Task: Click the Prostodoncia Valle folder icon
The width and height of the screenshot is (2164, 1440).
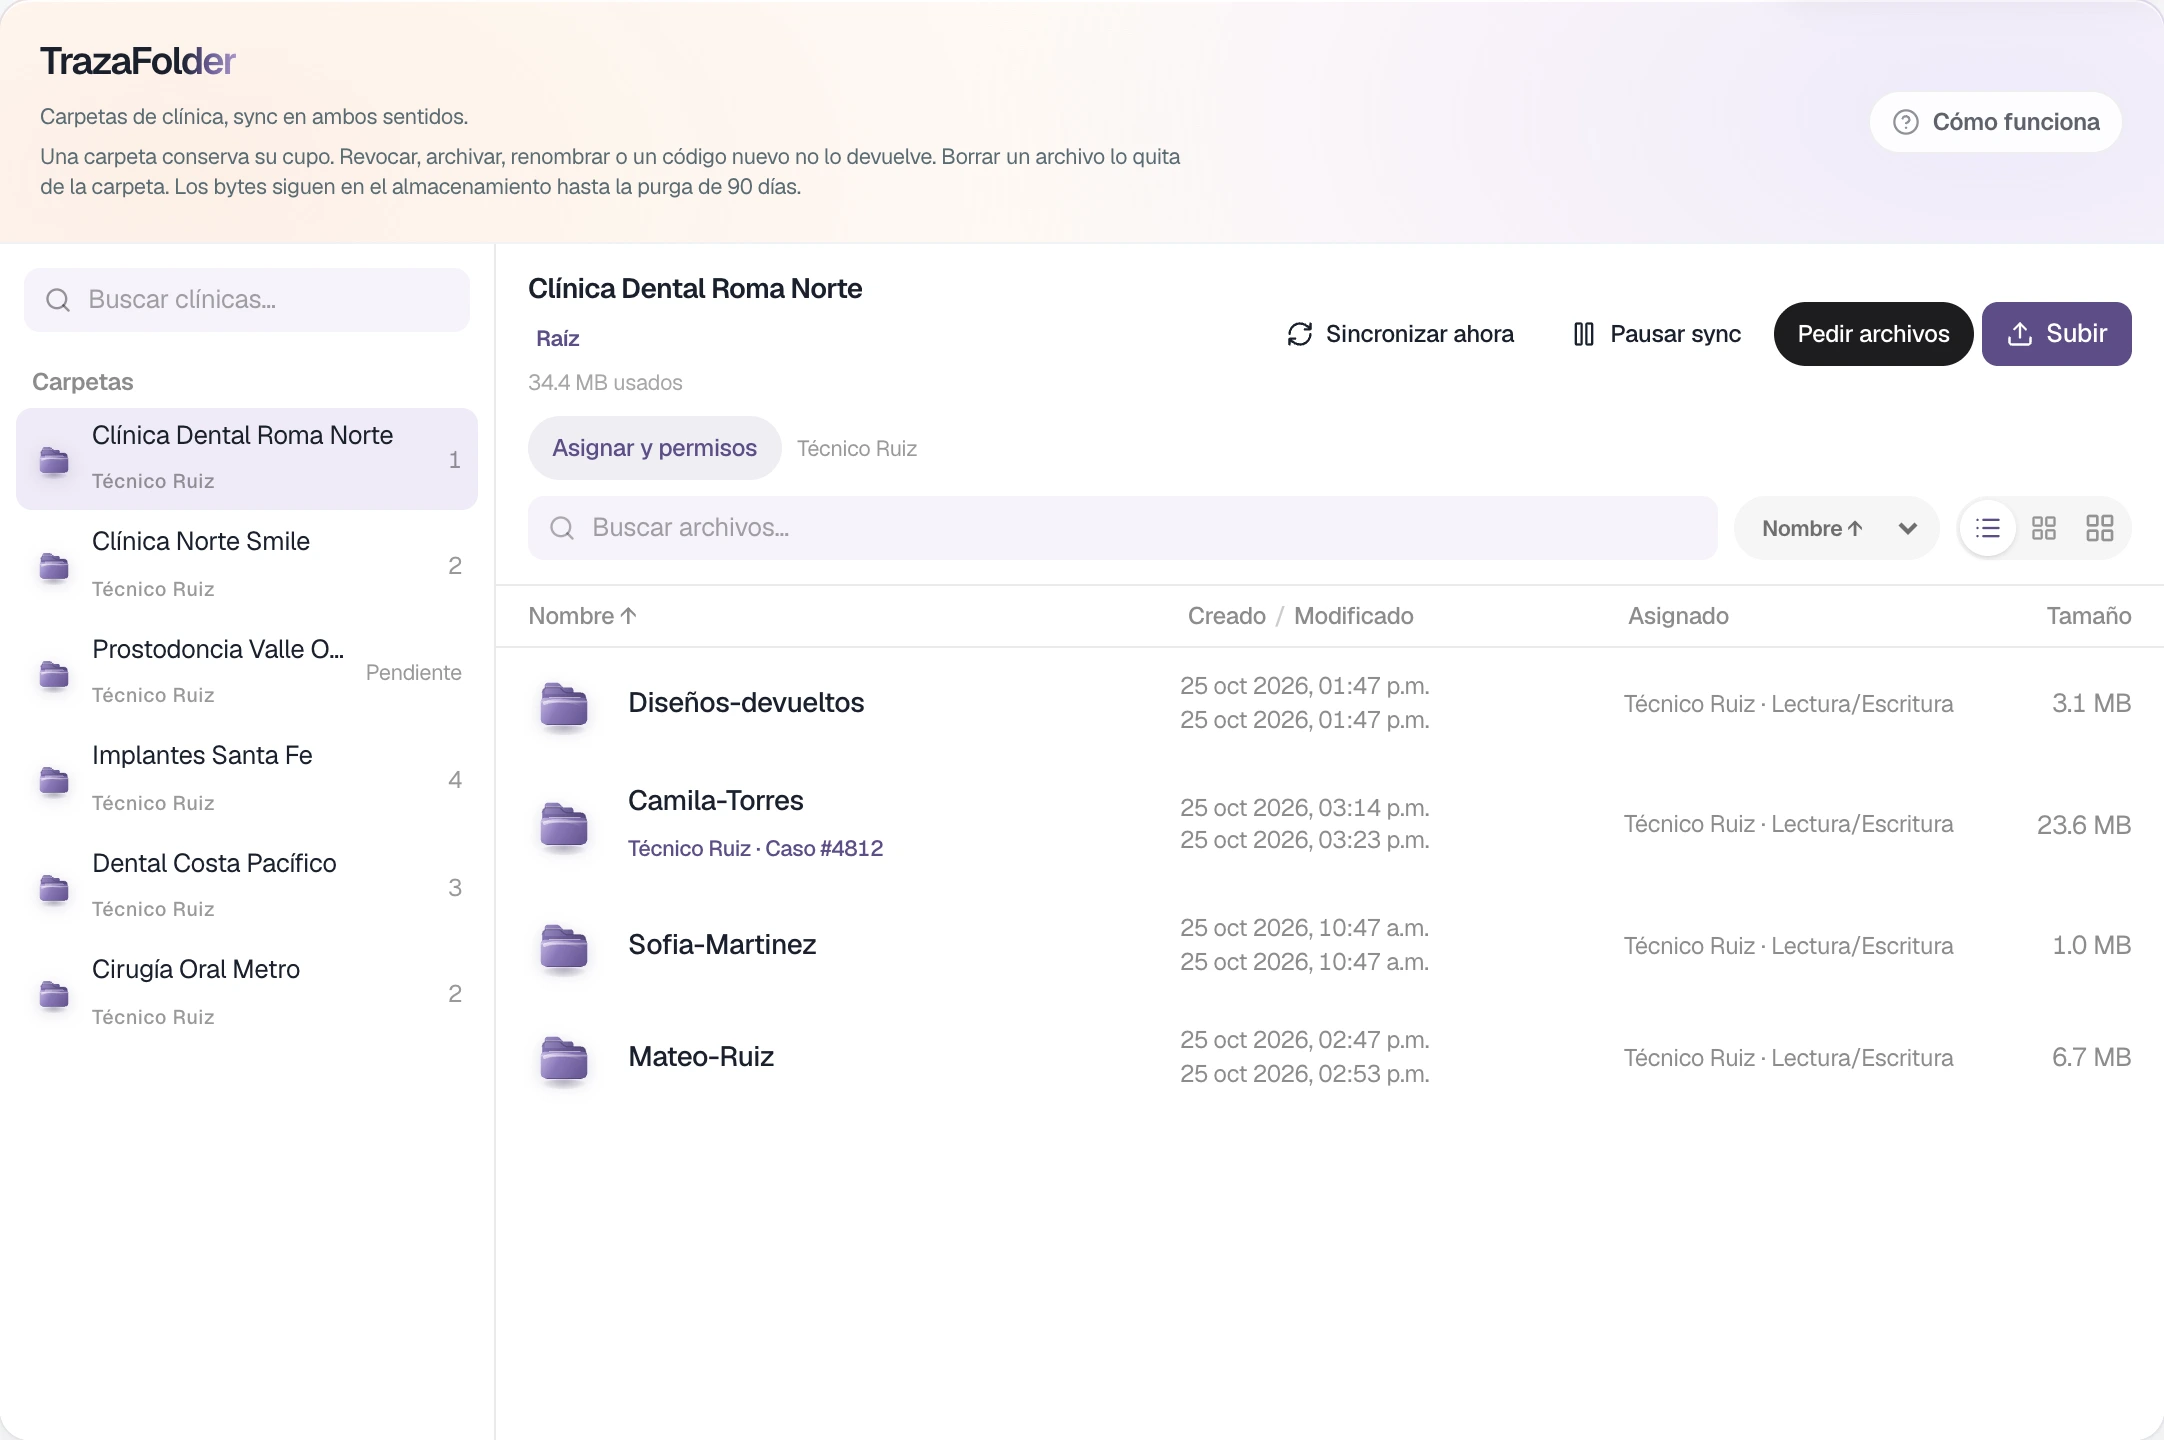Action: (x=54, y=675)
